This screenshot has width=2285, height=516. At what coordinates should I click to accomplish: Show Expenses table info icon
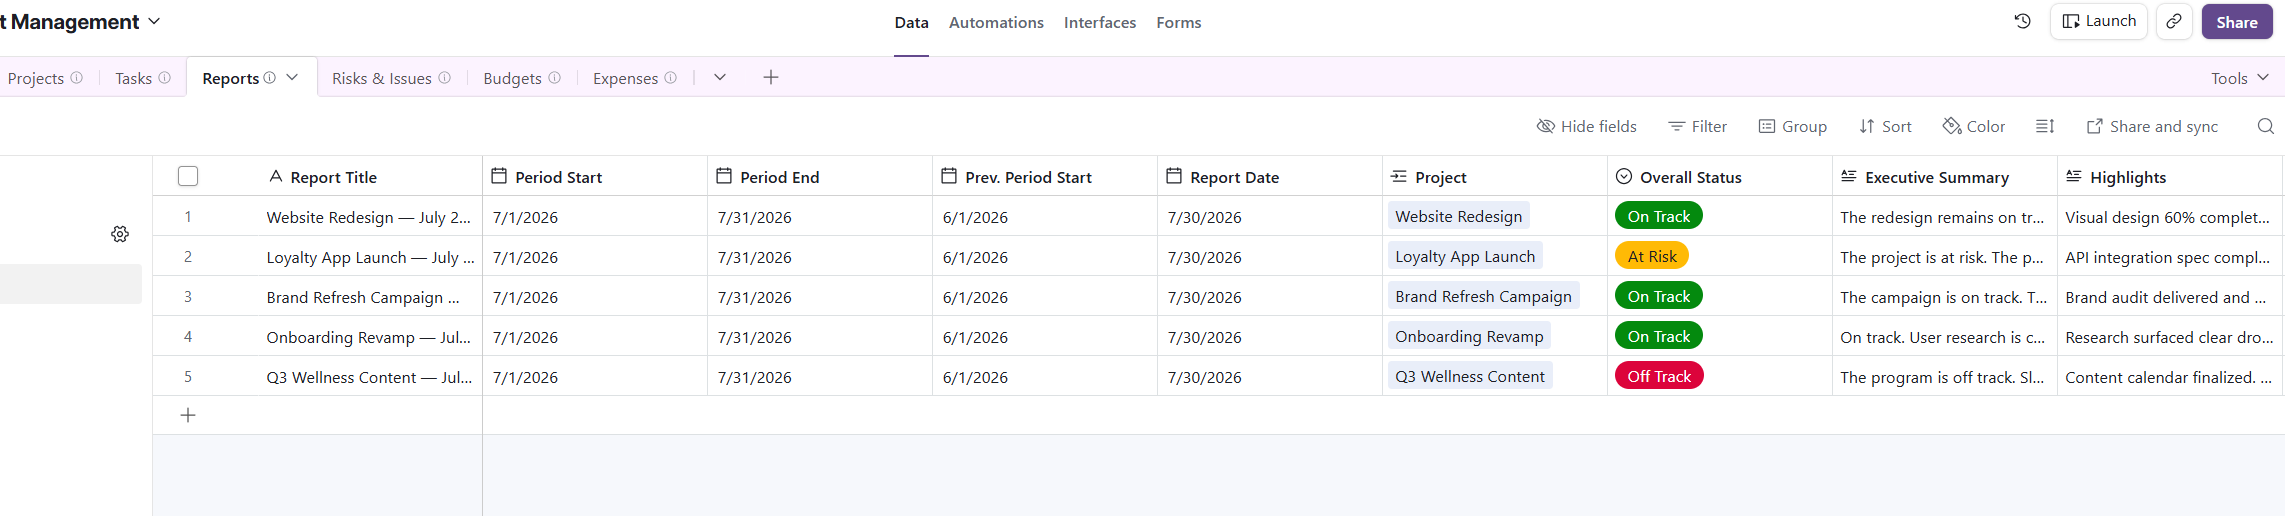(x=671, y=77)
